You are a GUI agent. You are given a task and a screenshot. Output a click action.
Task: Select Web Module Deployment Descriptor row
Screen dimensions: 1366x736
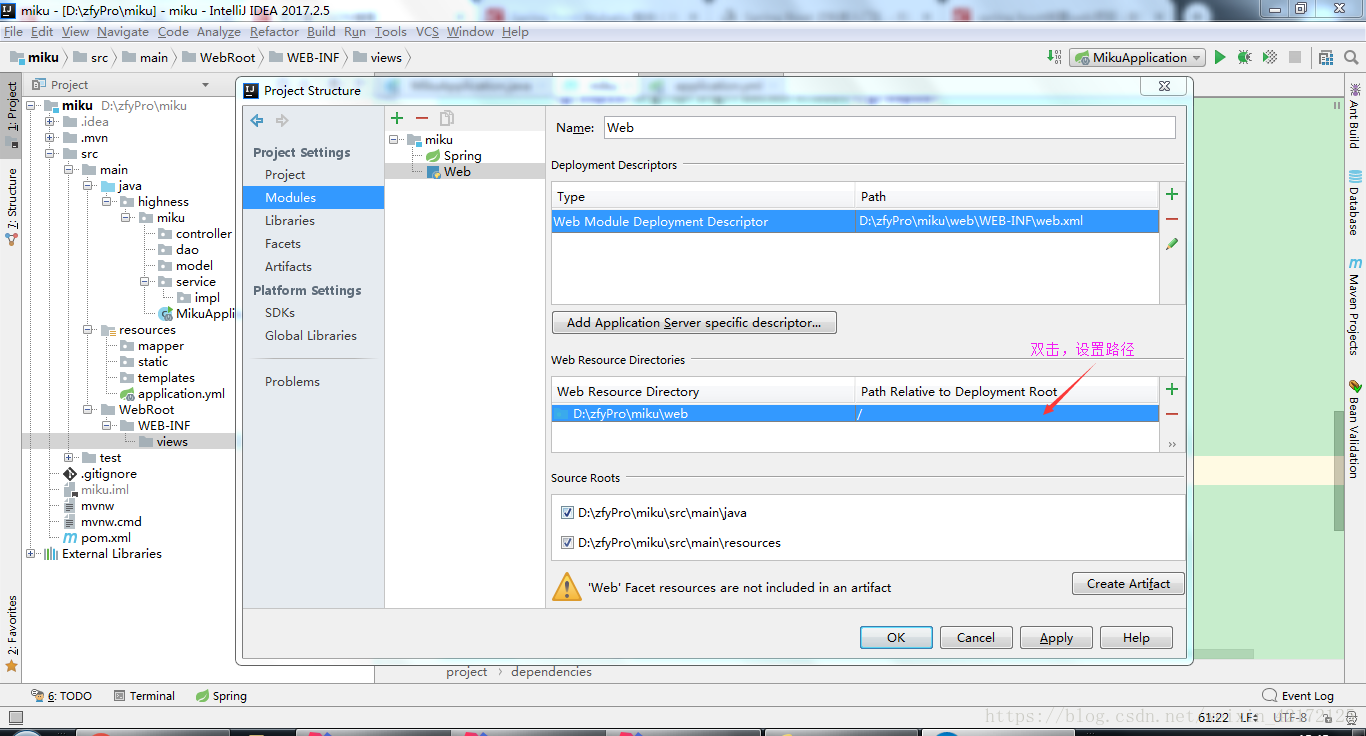(855, 221)
